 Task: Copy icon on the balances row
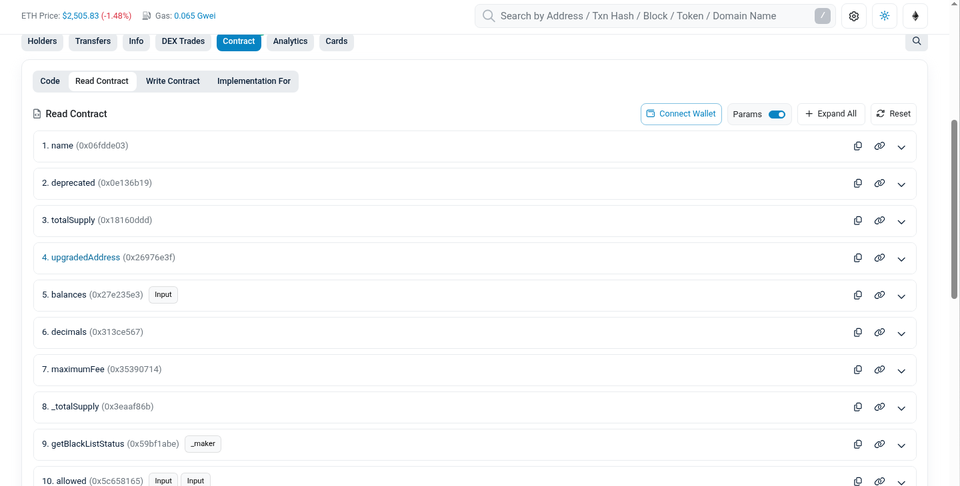pos(858,295)
